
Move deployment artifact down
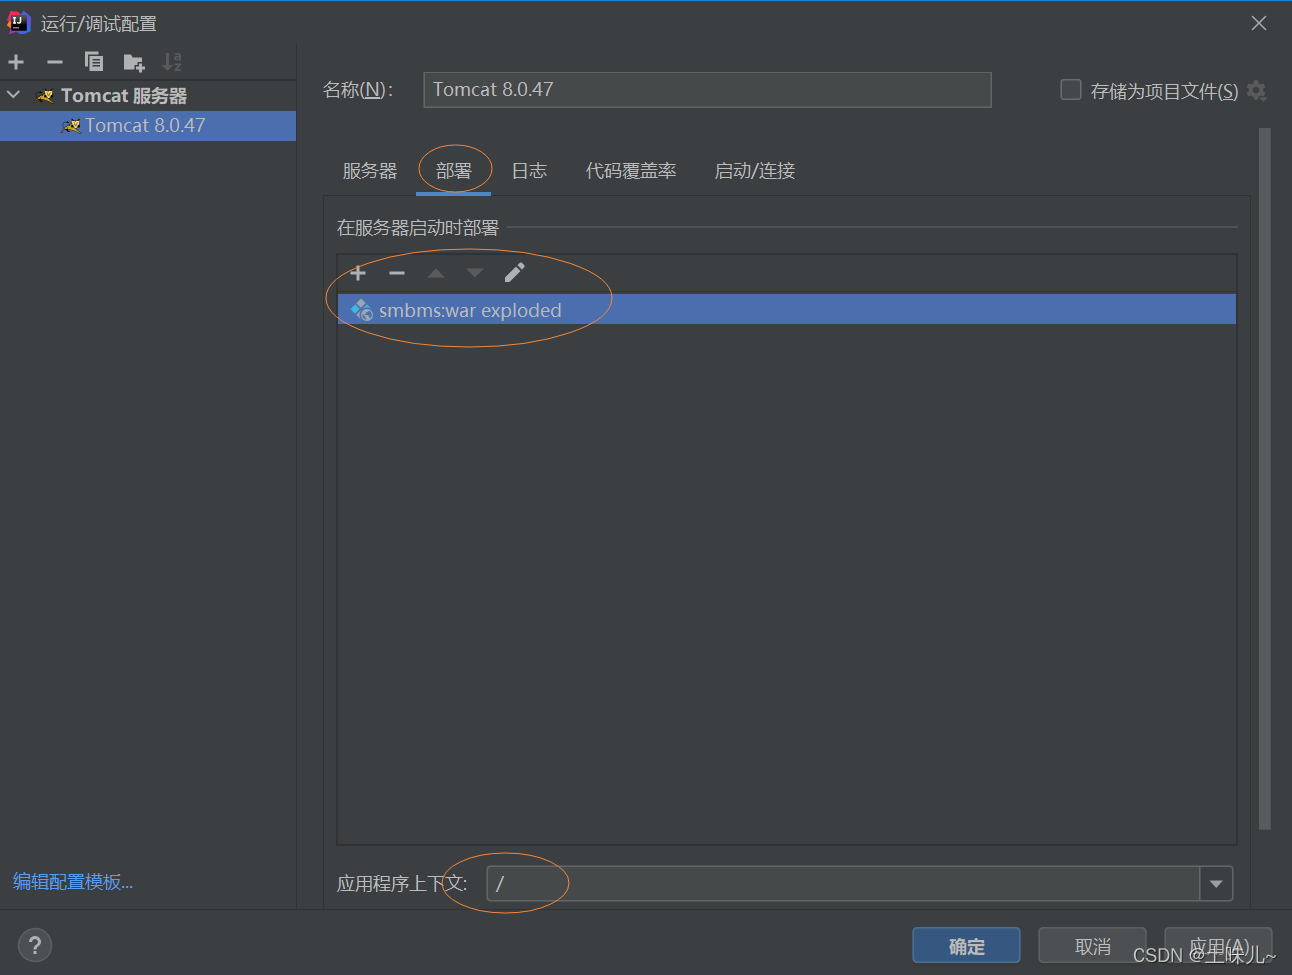pos(475,273)
